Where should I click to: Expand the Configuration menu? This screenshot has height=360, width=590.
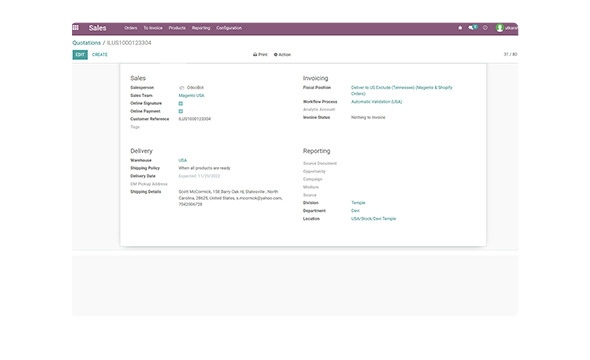(229, 28)
